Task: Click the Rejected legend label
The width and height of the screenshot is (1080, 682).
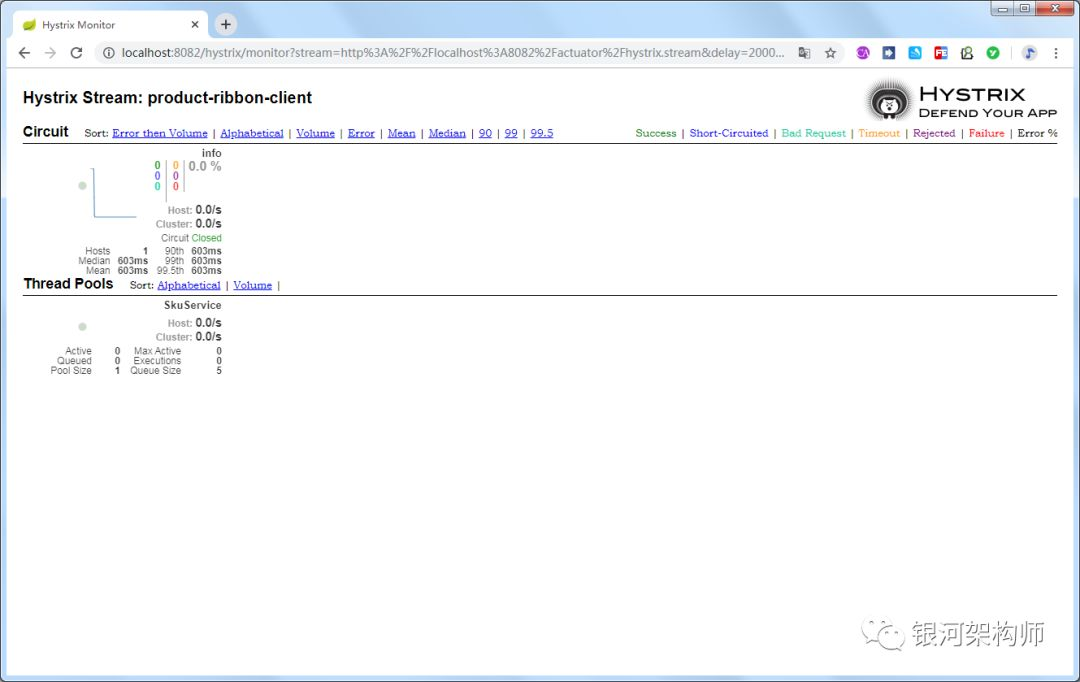Action: pyautogui.click(x=934, y=133)
